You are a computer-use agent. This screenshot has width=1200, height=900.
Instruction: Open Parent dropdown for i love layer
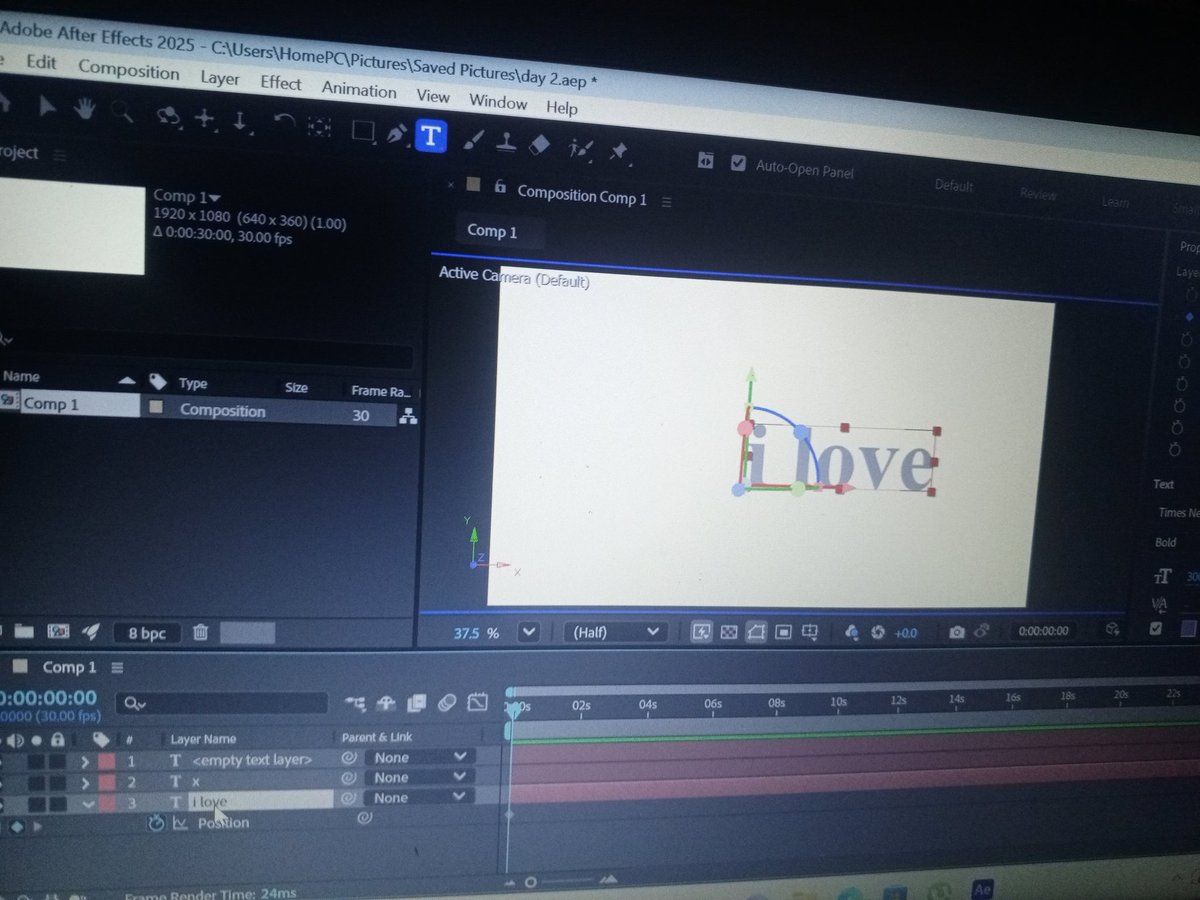[x=419, y=797]
